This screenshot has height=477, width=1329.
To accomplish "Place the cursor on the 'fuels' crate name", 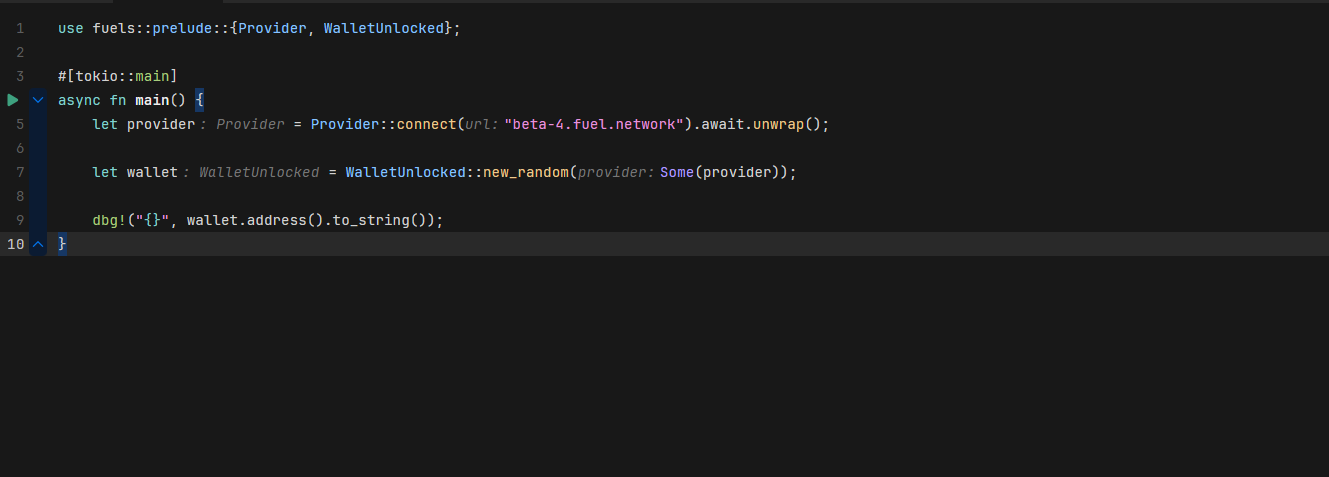I will (114, 28).
